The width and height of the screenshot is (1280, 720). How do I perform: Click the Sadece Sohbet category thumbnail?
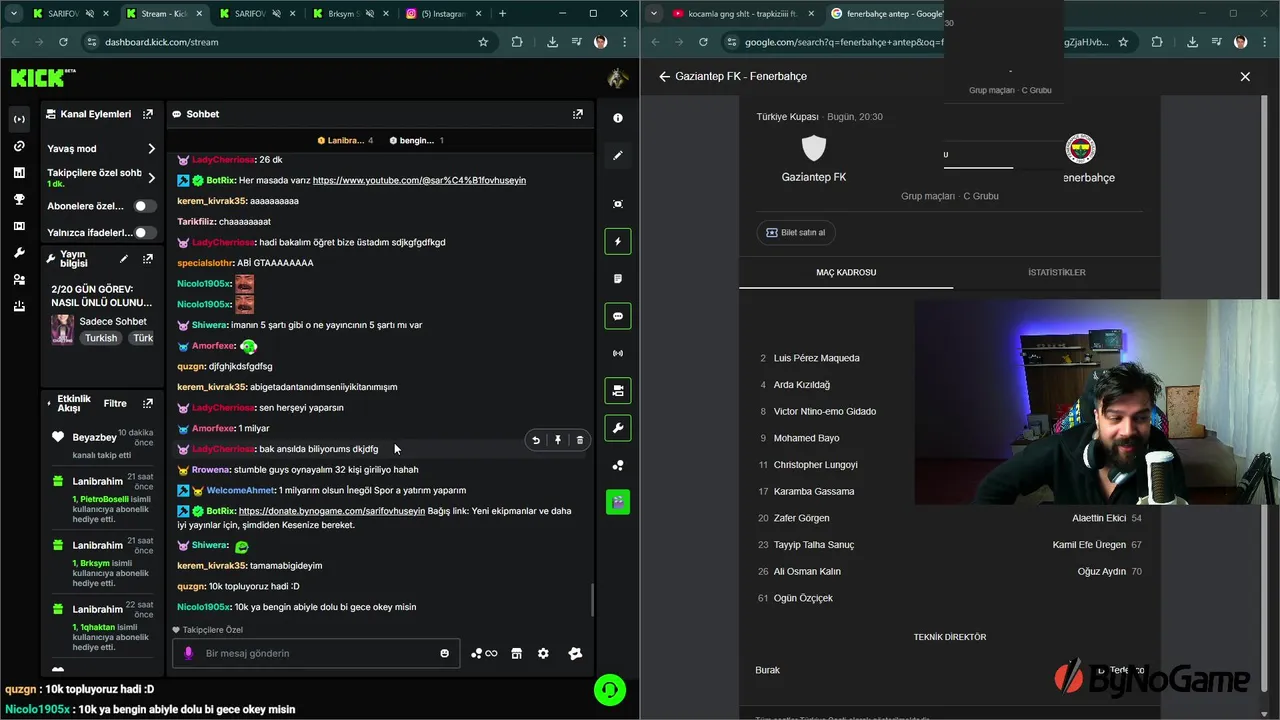pos(62,330)
